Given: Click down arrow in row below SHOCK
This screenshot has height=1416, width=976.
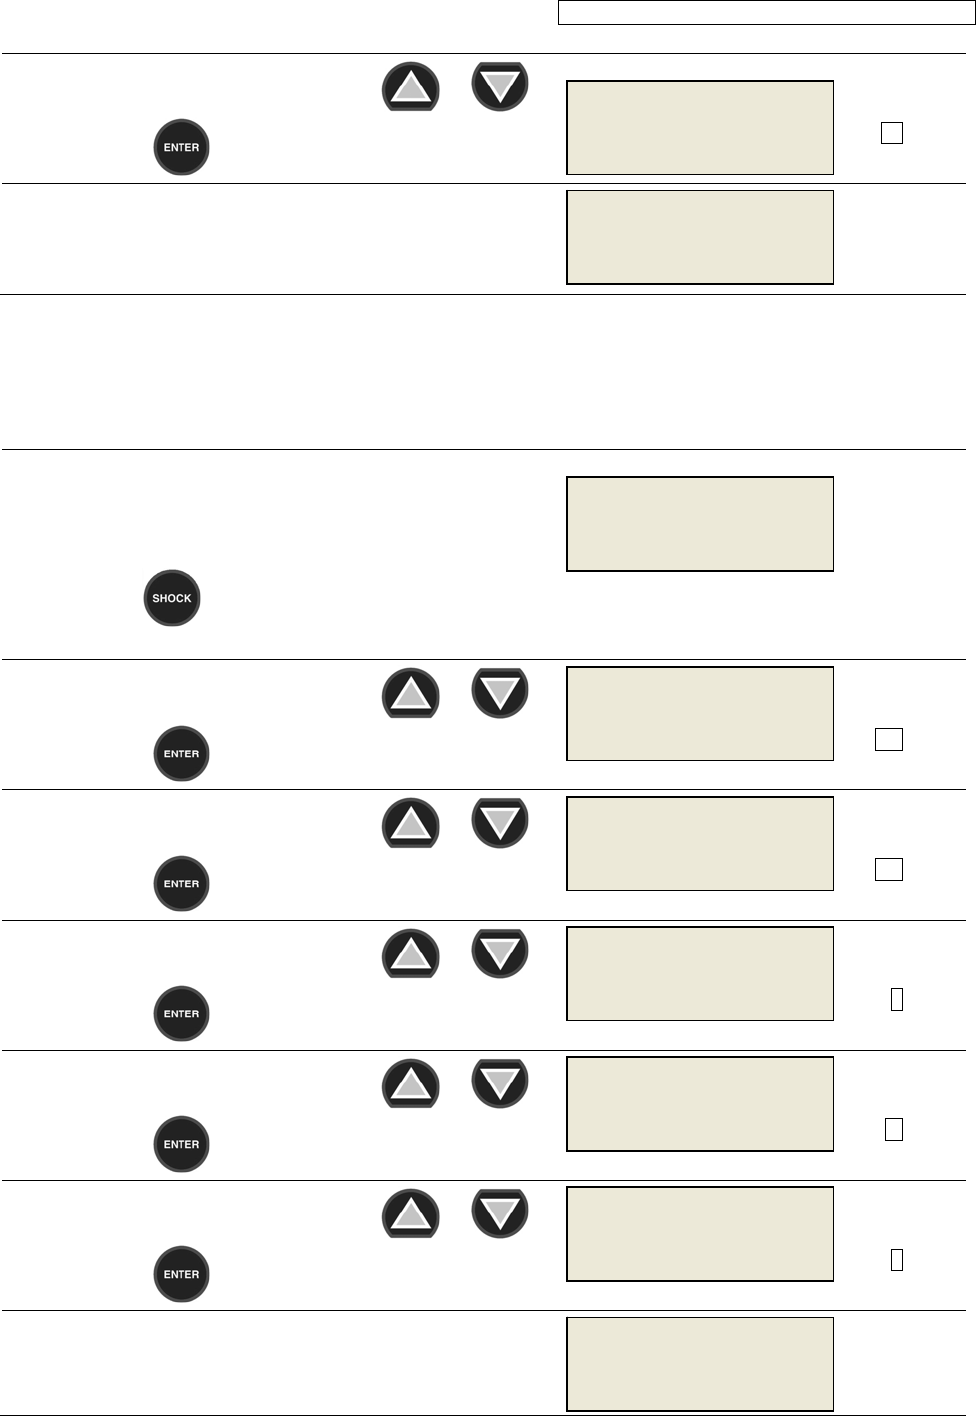Looking at the screenshot, I should tap(499, 693).
